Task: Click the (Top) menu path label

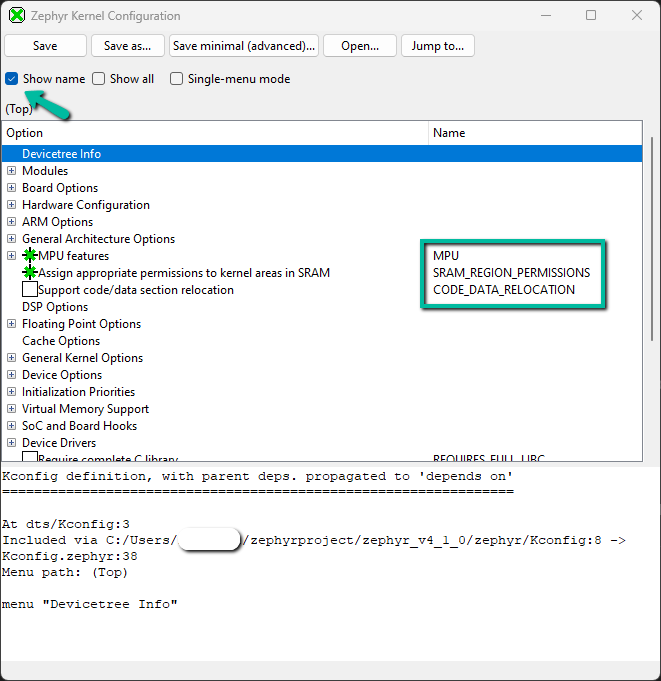Action: (x=19, y=109)
